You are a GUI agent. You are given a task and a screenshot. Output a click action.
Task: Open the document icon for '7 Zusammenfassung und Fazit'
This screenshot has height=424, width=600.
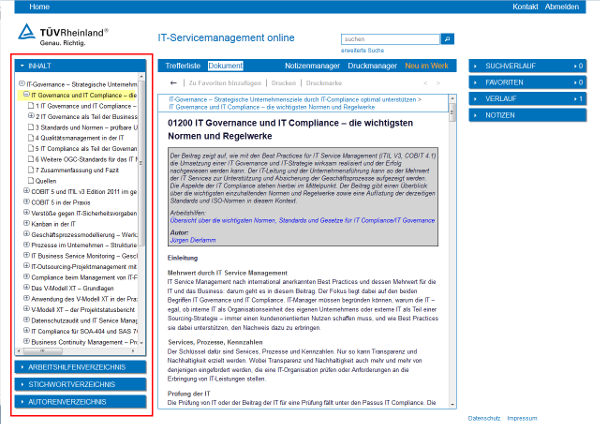31,170
